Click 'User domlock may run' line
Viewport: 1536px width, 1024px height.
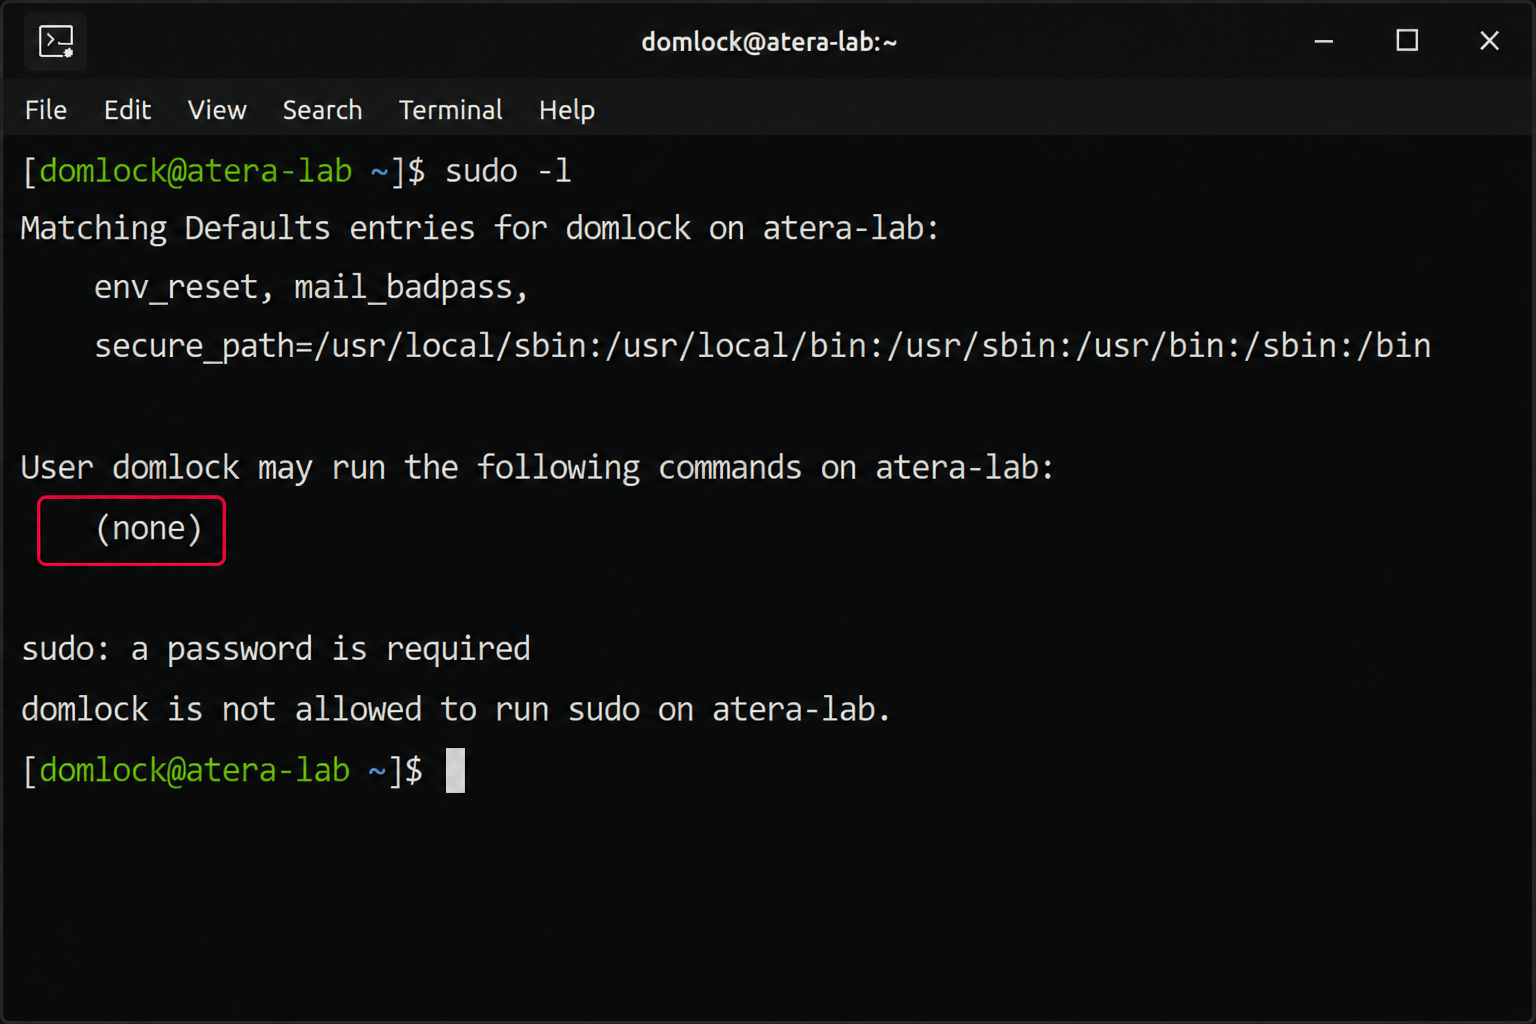pos(537,468)
